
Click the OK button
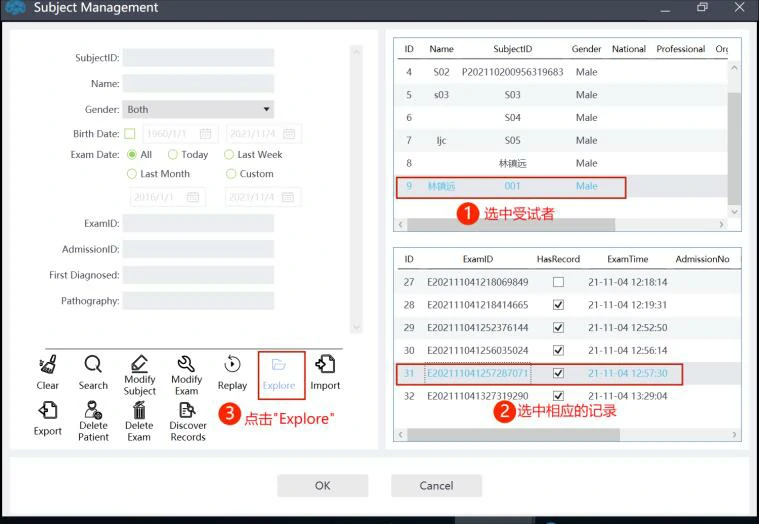tap(322, 486)
